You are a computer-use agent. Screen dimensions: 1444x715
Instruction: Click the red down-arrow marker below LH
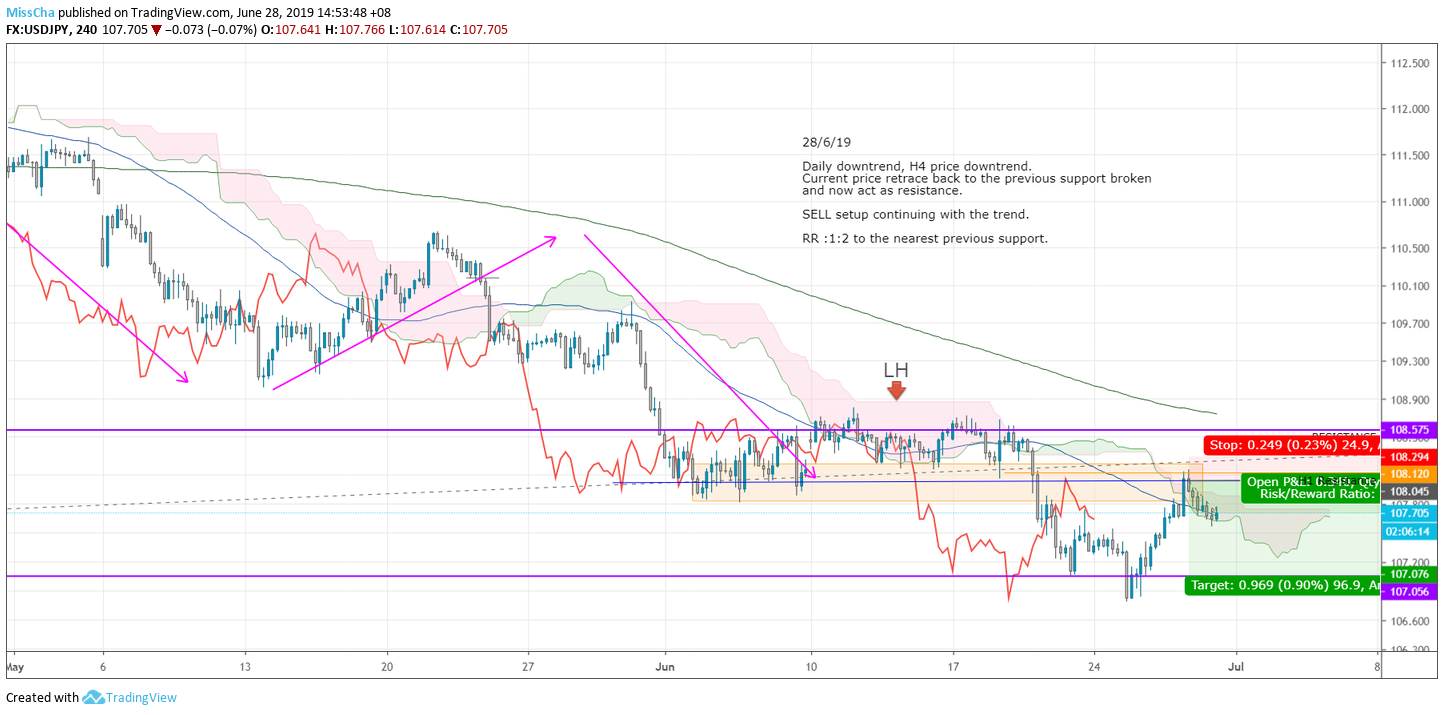(896, 391)
